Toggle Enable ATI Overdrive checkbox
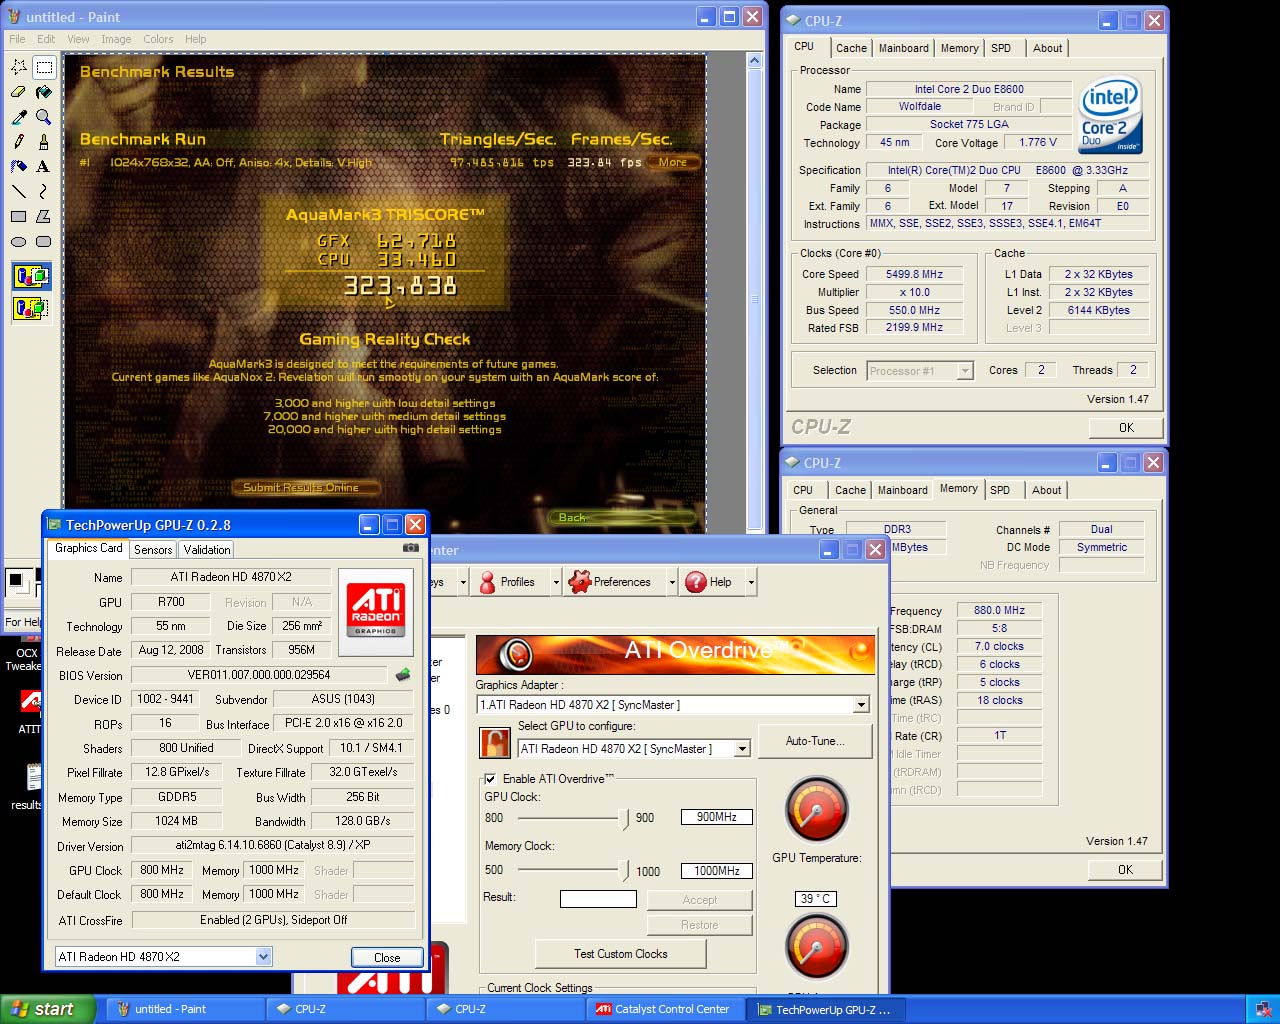This screenshot has width=1280, height=1024. [x=490, y=779]
